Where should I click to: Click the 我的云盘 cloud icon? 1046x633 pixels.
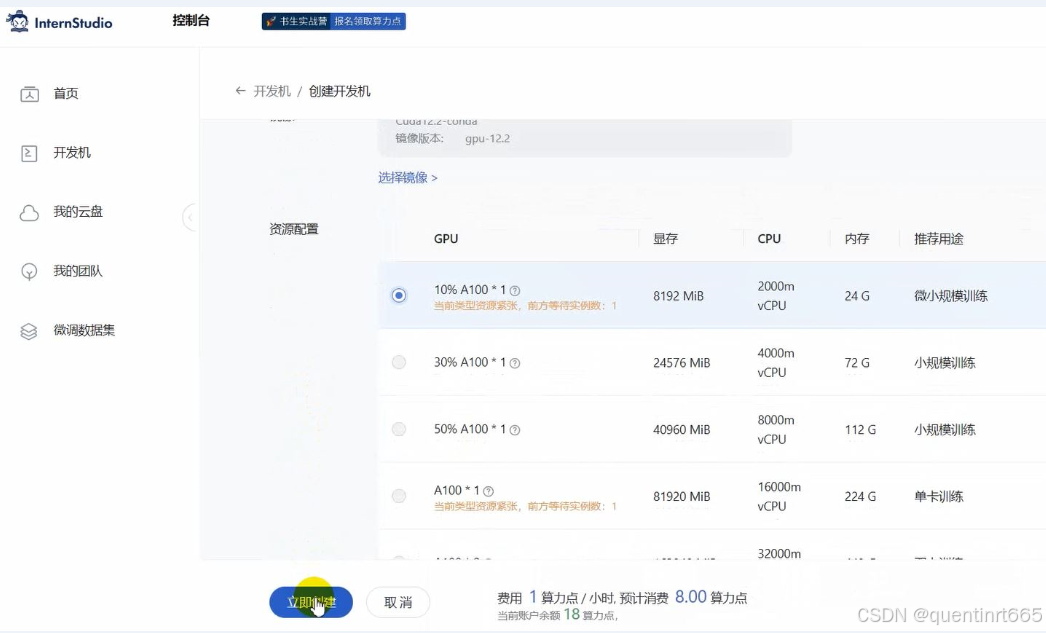(29, 213)
